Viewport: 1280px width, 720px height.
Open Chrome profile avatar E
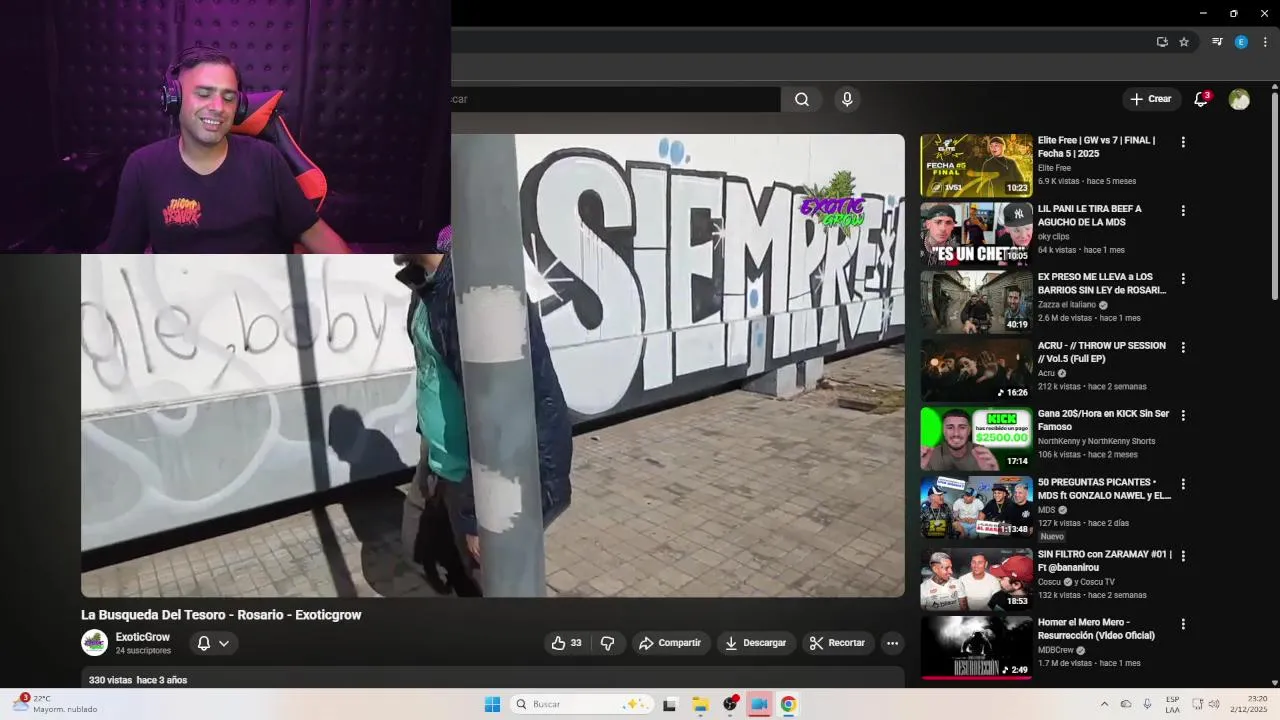tap(1241, 42)
